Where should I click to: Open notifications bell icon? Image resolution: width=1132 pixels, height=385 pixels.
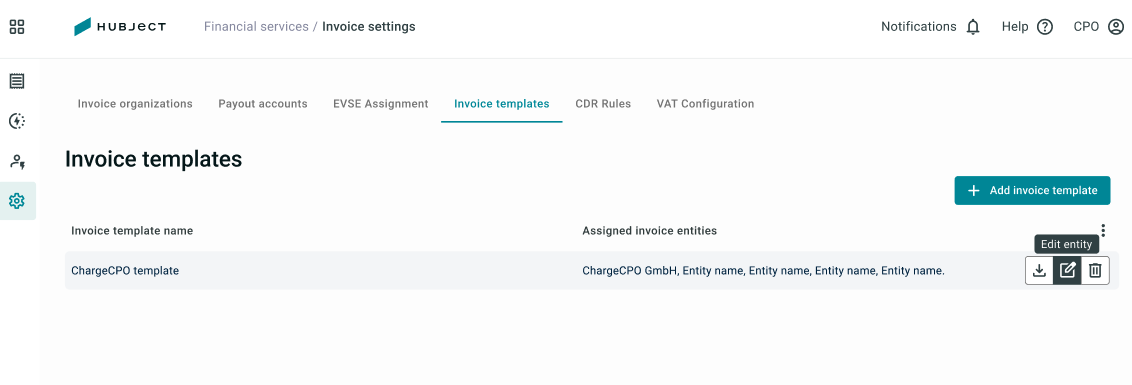click(973, 27)
